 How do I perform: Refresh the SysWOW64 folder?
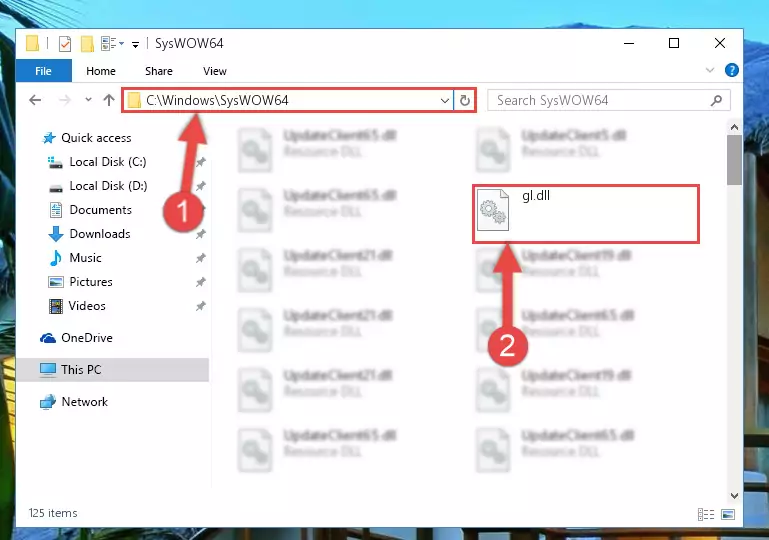[x=464, y=101]
